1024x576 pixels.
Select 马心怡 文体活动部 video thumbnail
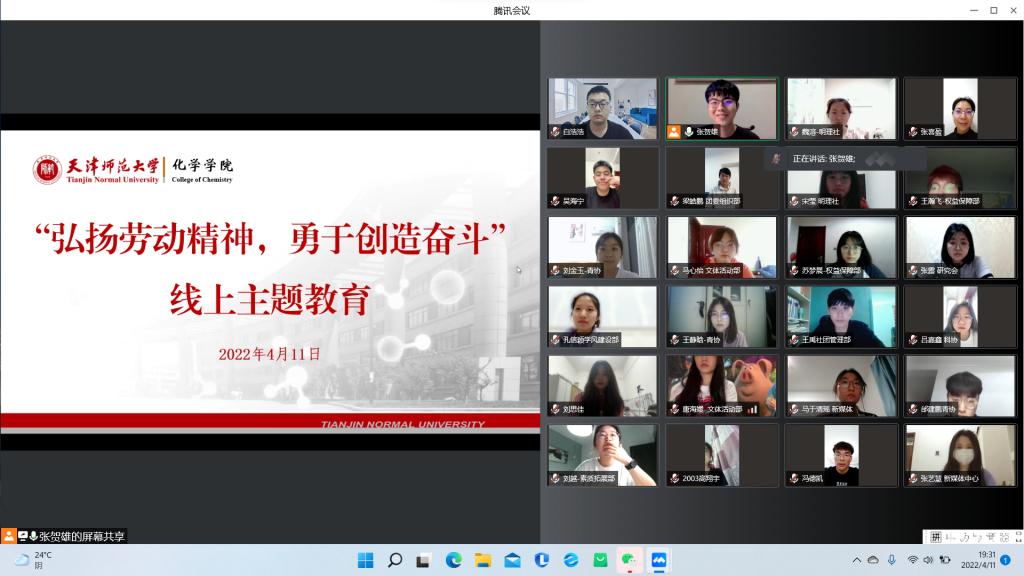click(x=722, y=247)
